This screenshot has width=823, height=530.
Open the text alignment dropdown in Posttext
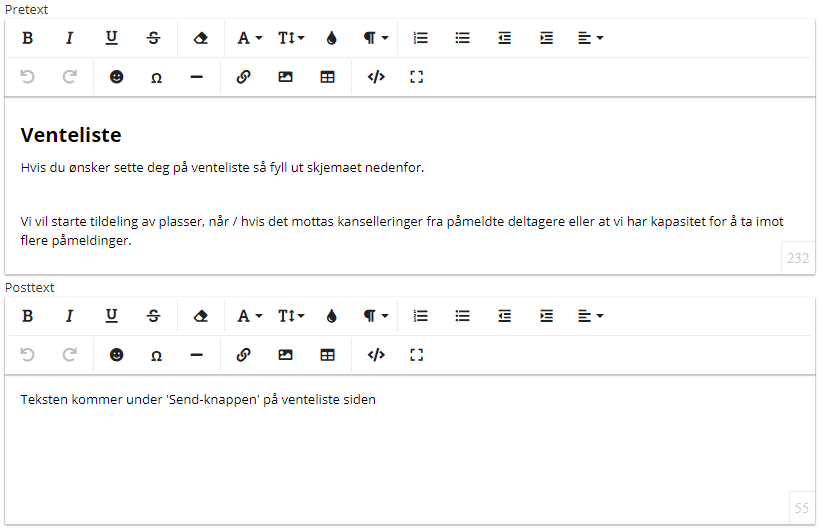click(x=590, y=316)
